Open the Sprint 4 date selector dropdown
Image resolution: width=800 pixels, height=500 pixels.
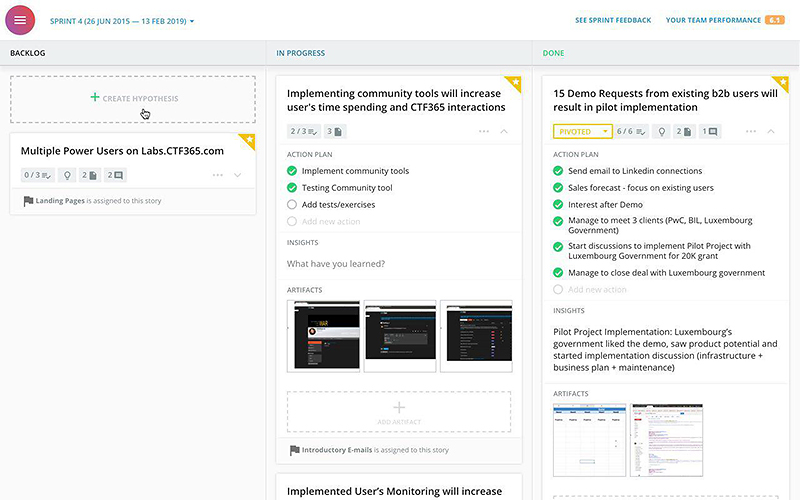point(122,21)
